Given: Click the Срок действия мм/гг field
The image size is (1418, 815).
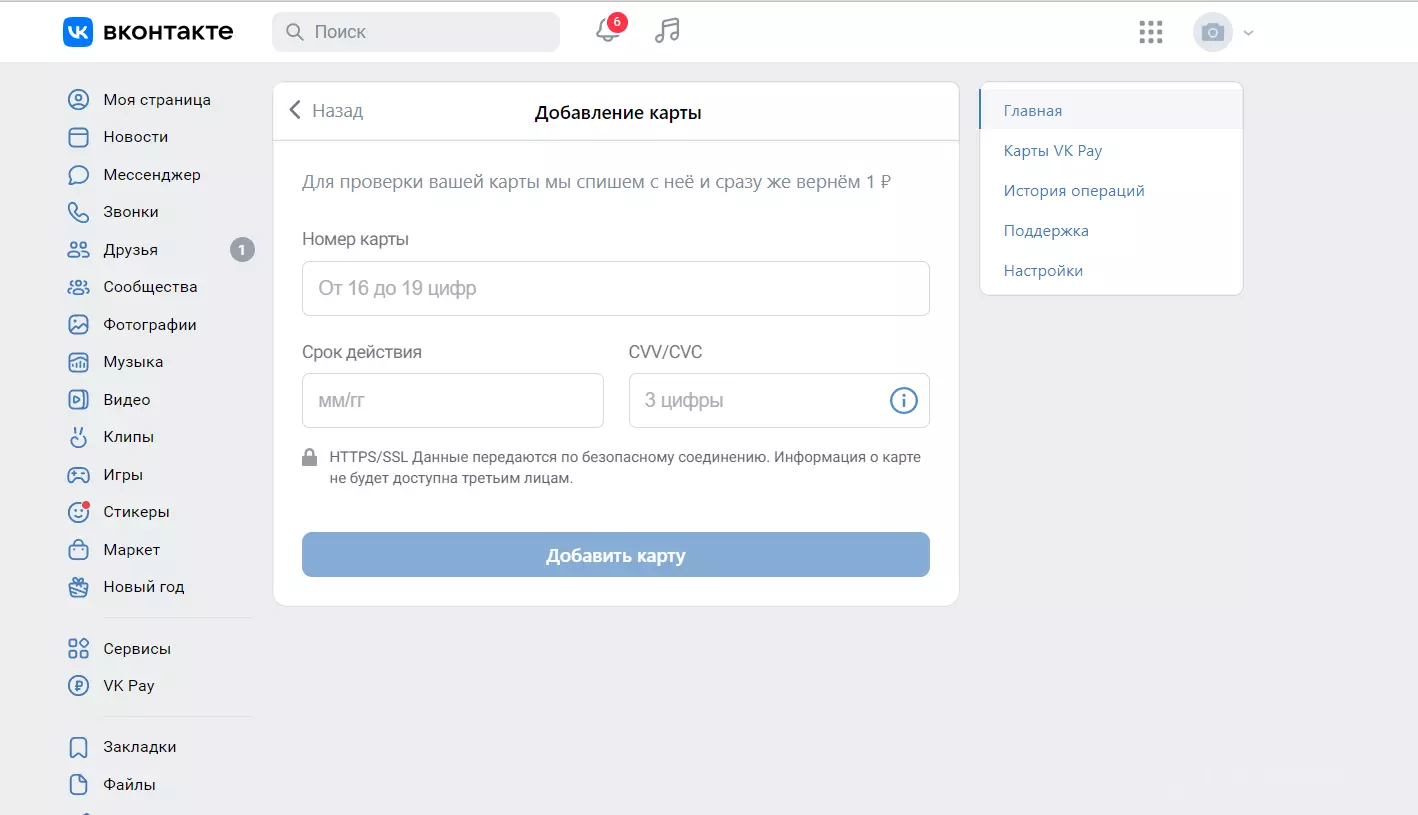Looking at the screenshot, I should coord(453,401).
